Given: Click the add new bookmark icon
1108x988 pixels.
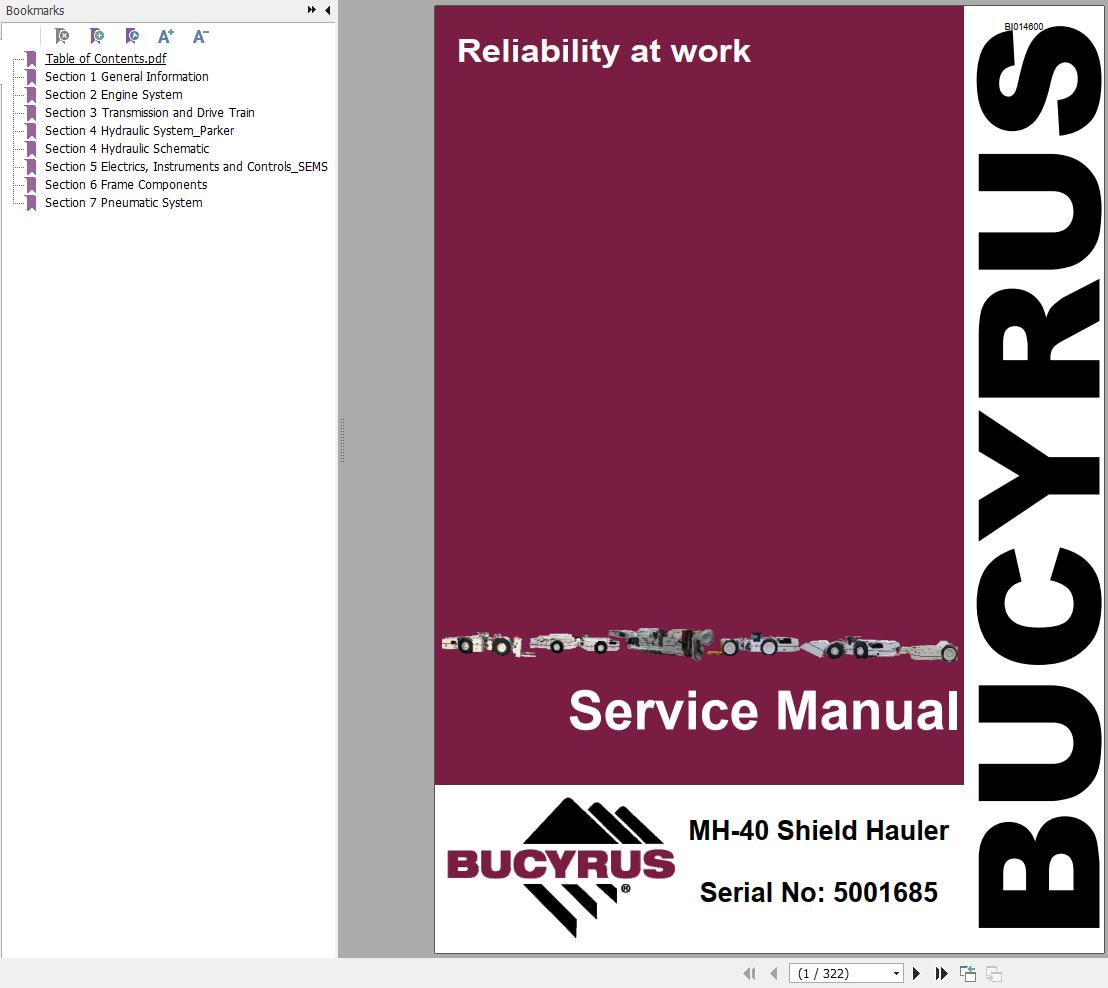Looking at the screenshot, I should 97,35.
